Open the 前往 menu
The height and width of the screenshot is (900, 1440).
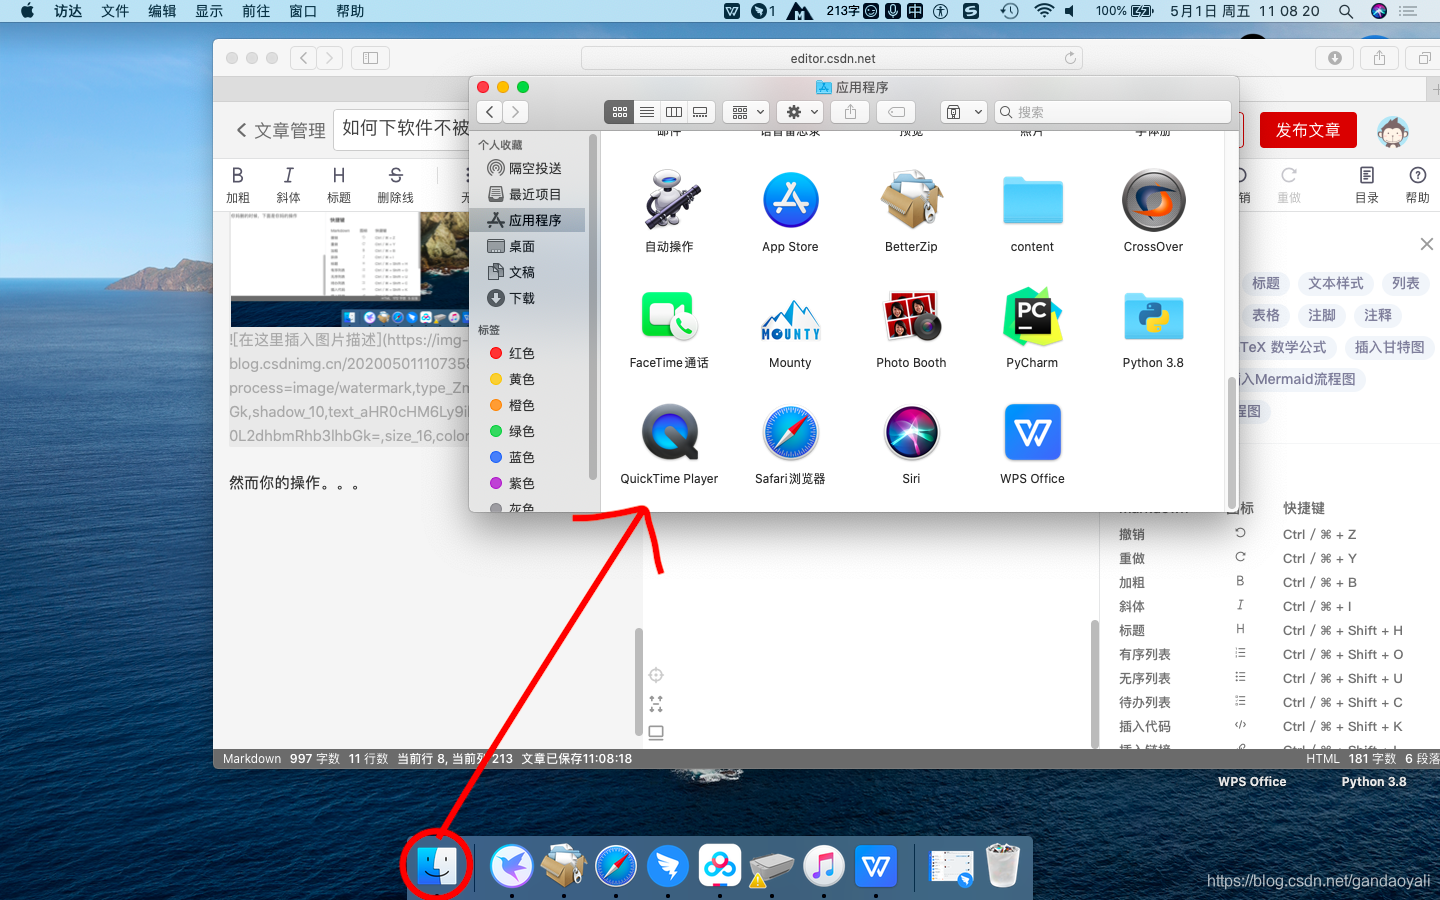click(x=256, y=11)
